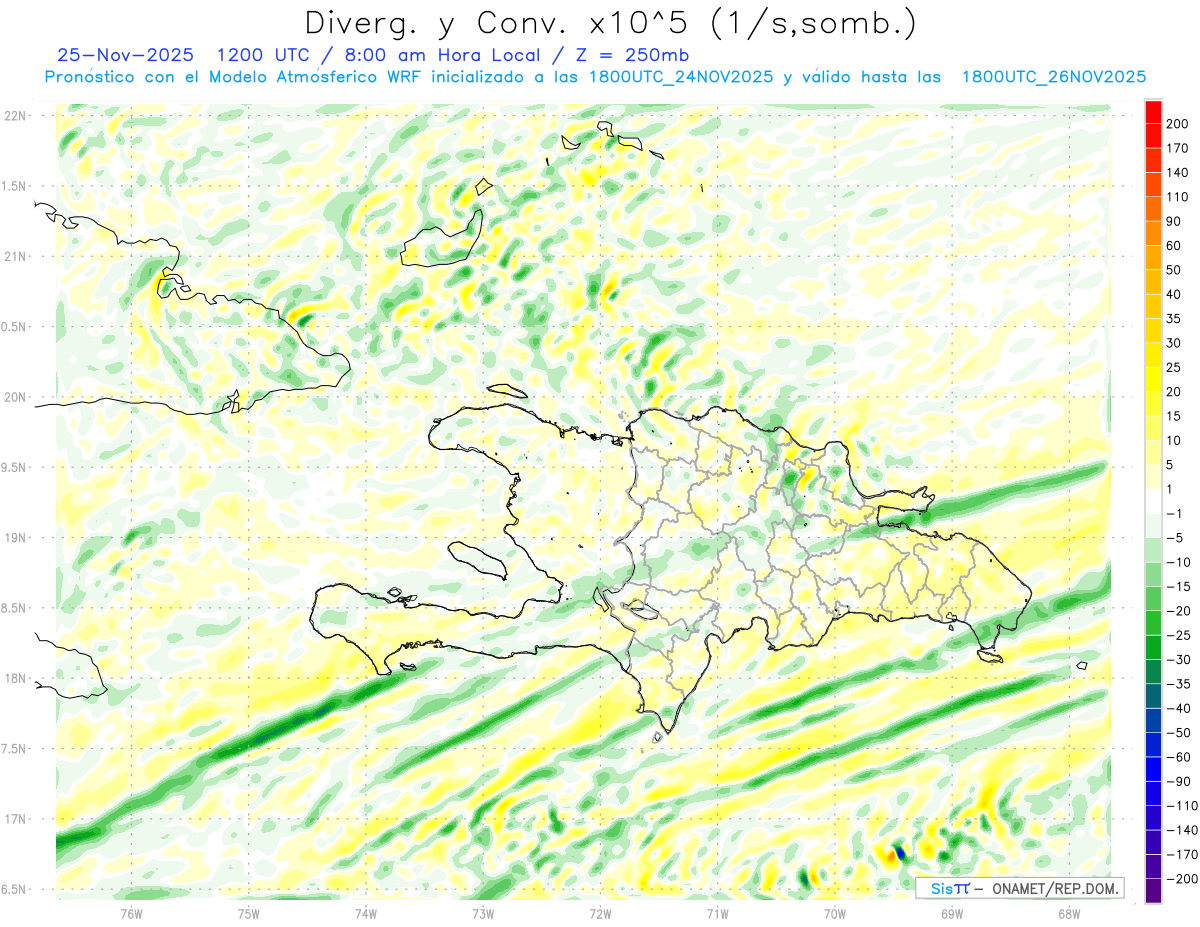This screenshot has width=1200, height=927.
Task: Click the colorbar value "50"
Action: coord(1175,270)
